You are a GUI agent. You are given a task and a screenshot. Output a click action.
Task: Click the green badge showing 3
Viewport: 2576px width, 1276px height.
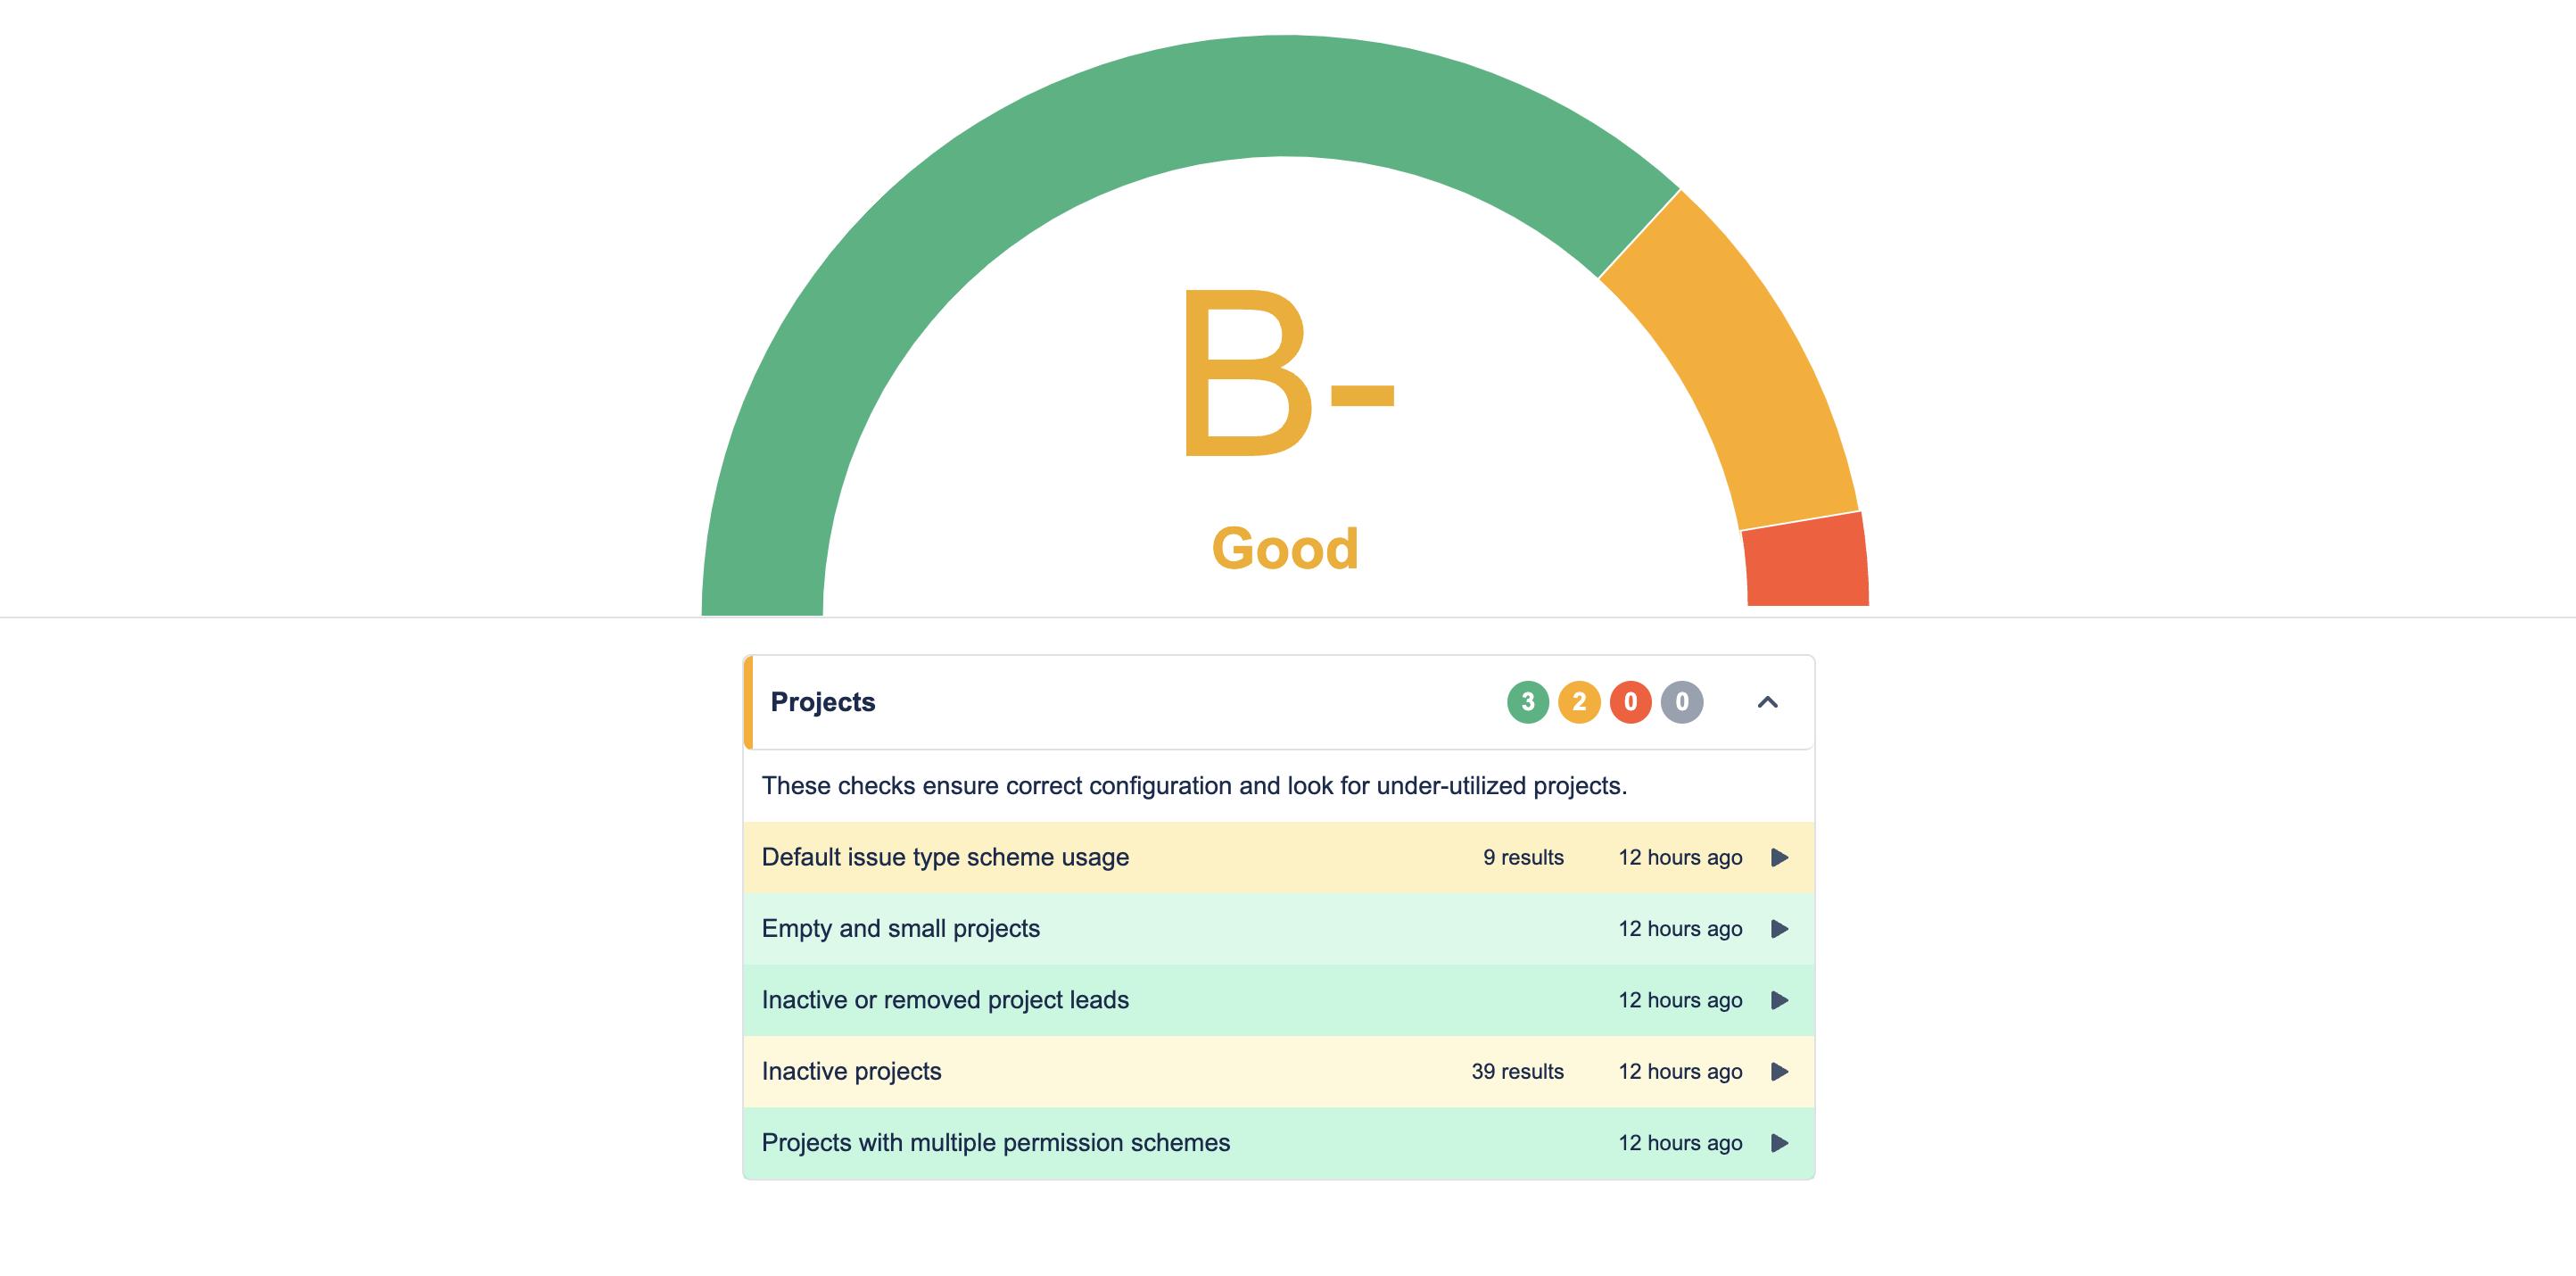click(1527, 702)
